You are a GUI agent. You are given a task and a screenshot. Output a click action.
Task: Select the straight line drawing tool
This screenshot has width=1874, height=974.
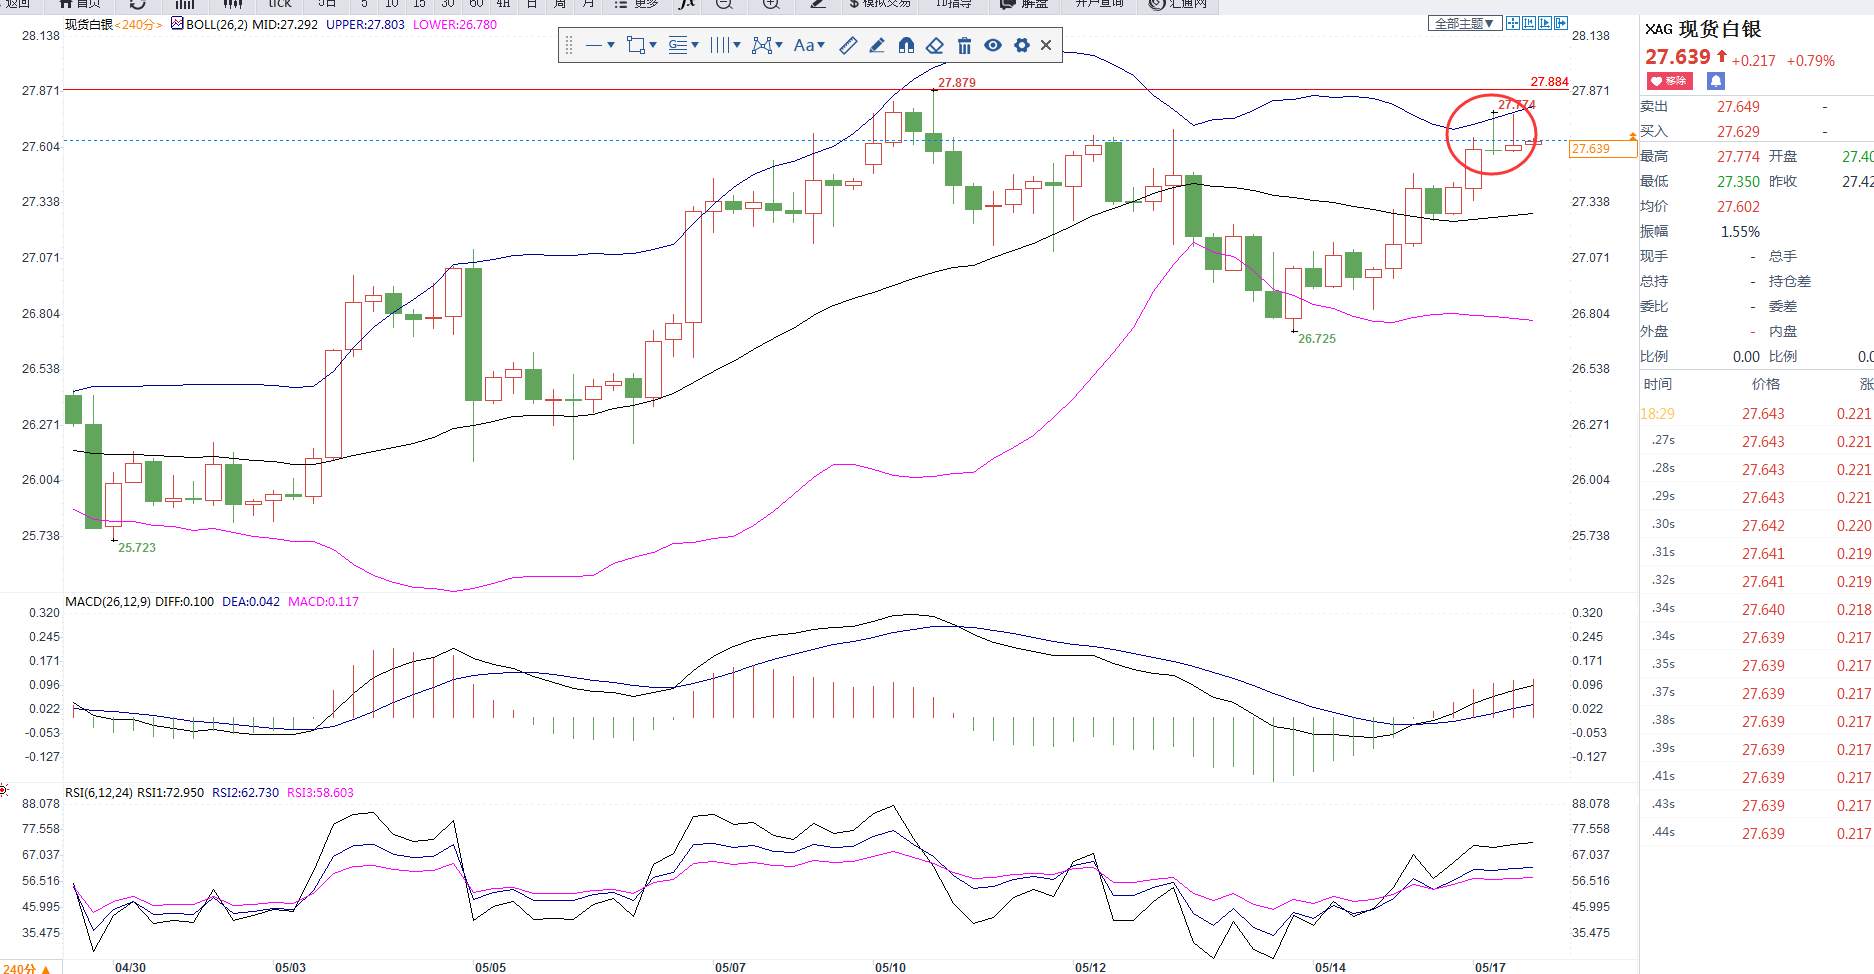594,45
